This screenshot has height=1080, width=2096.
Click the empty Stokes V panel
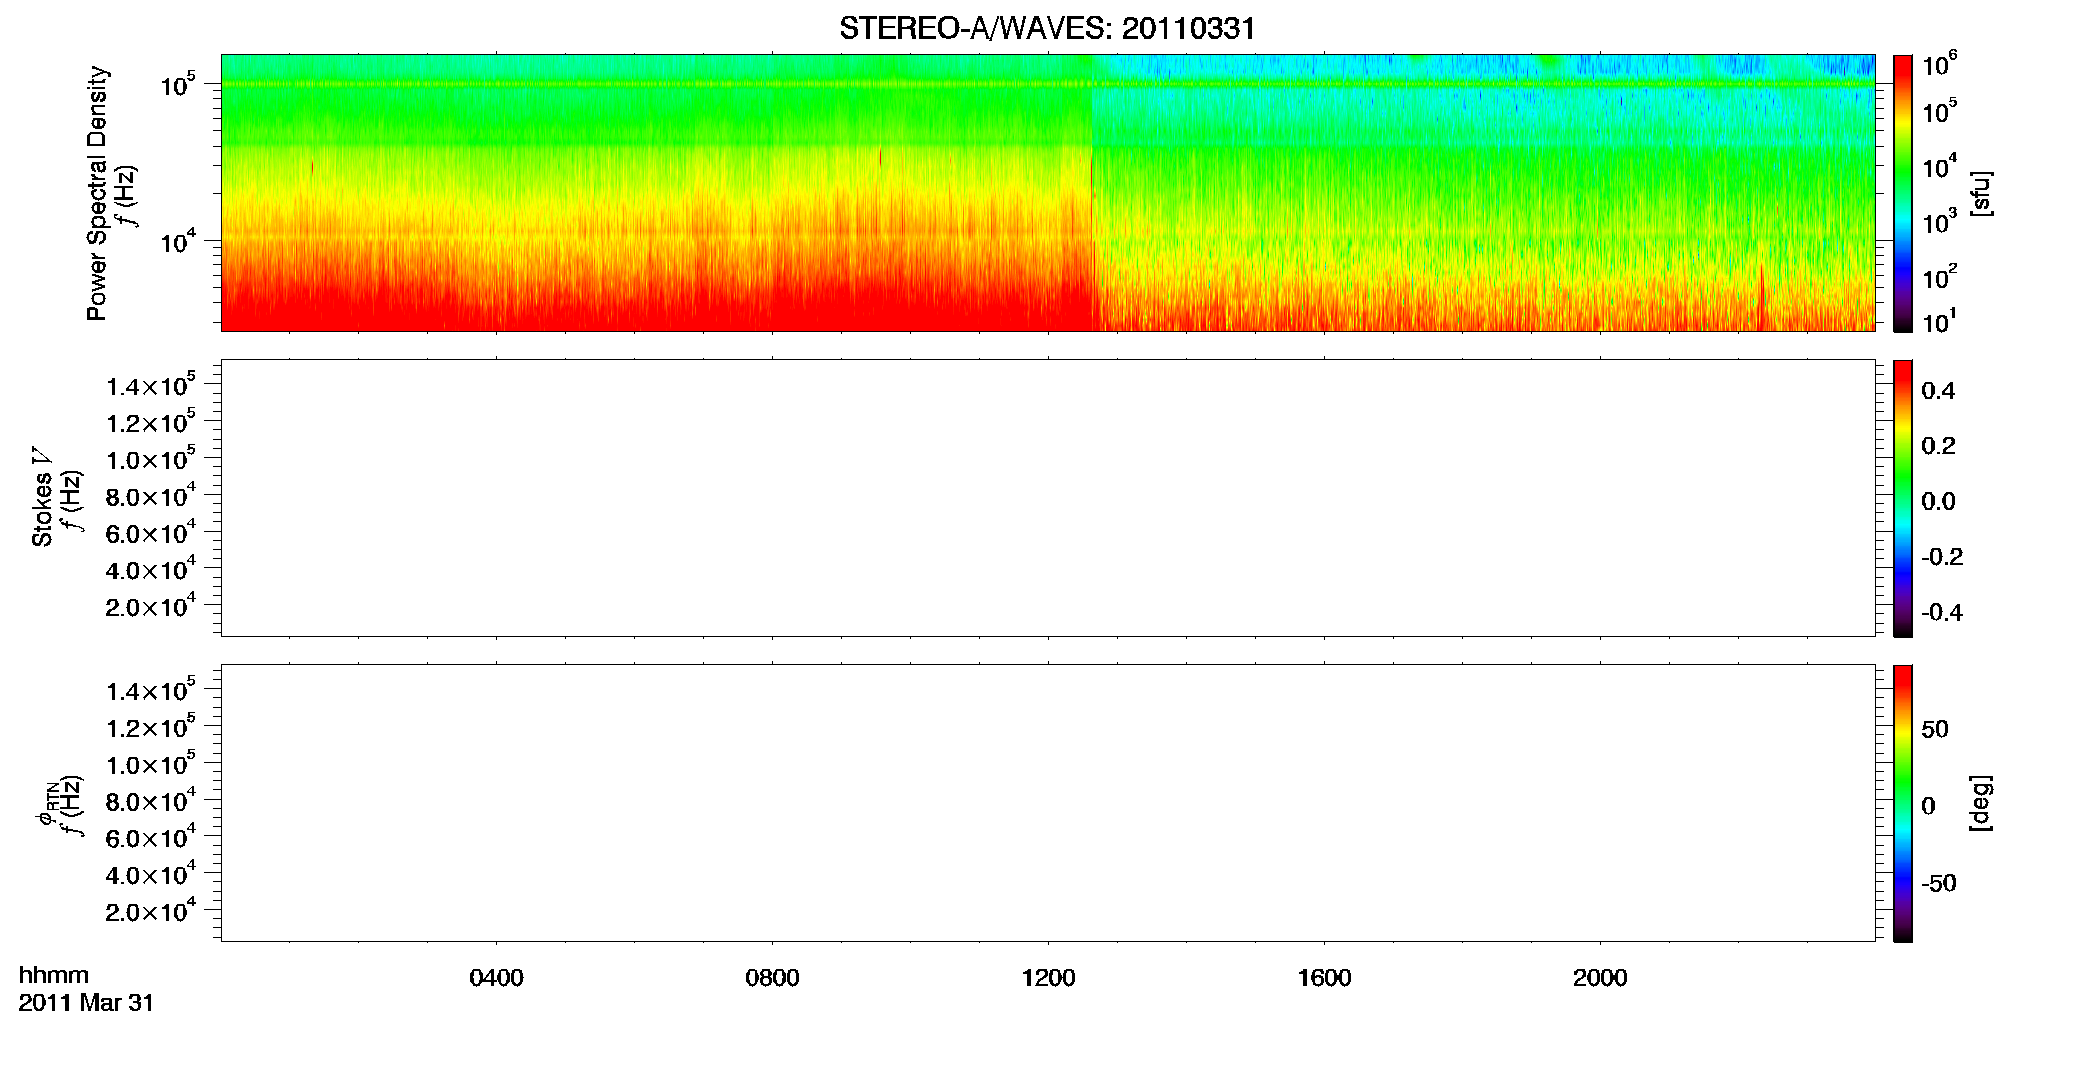coord(1047,498)
